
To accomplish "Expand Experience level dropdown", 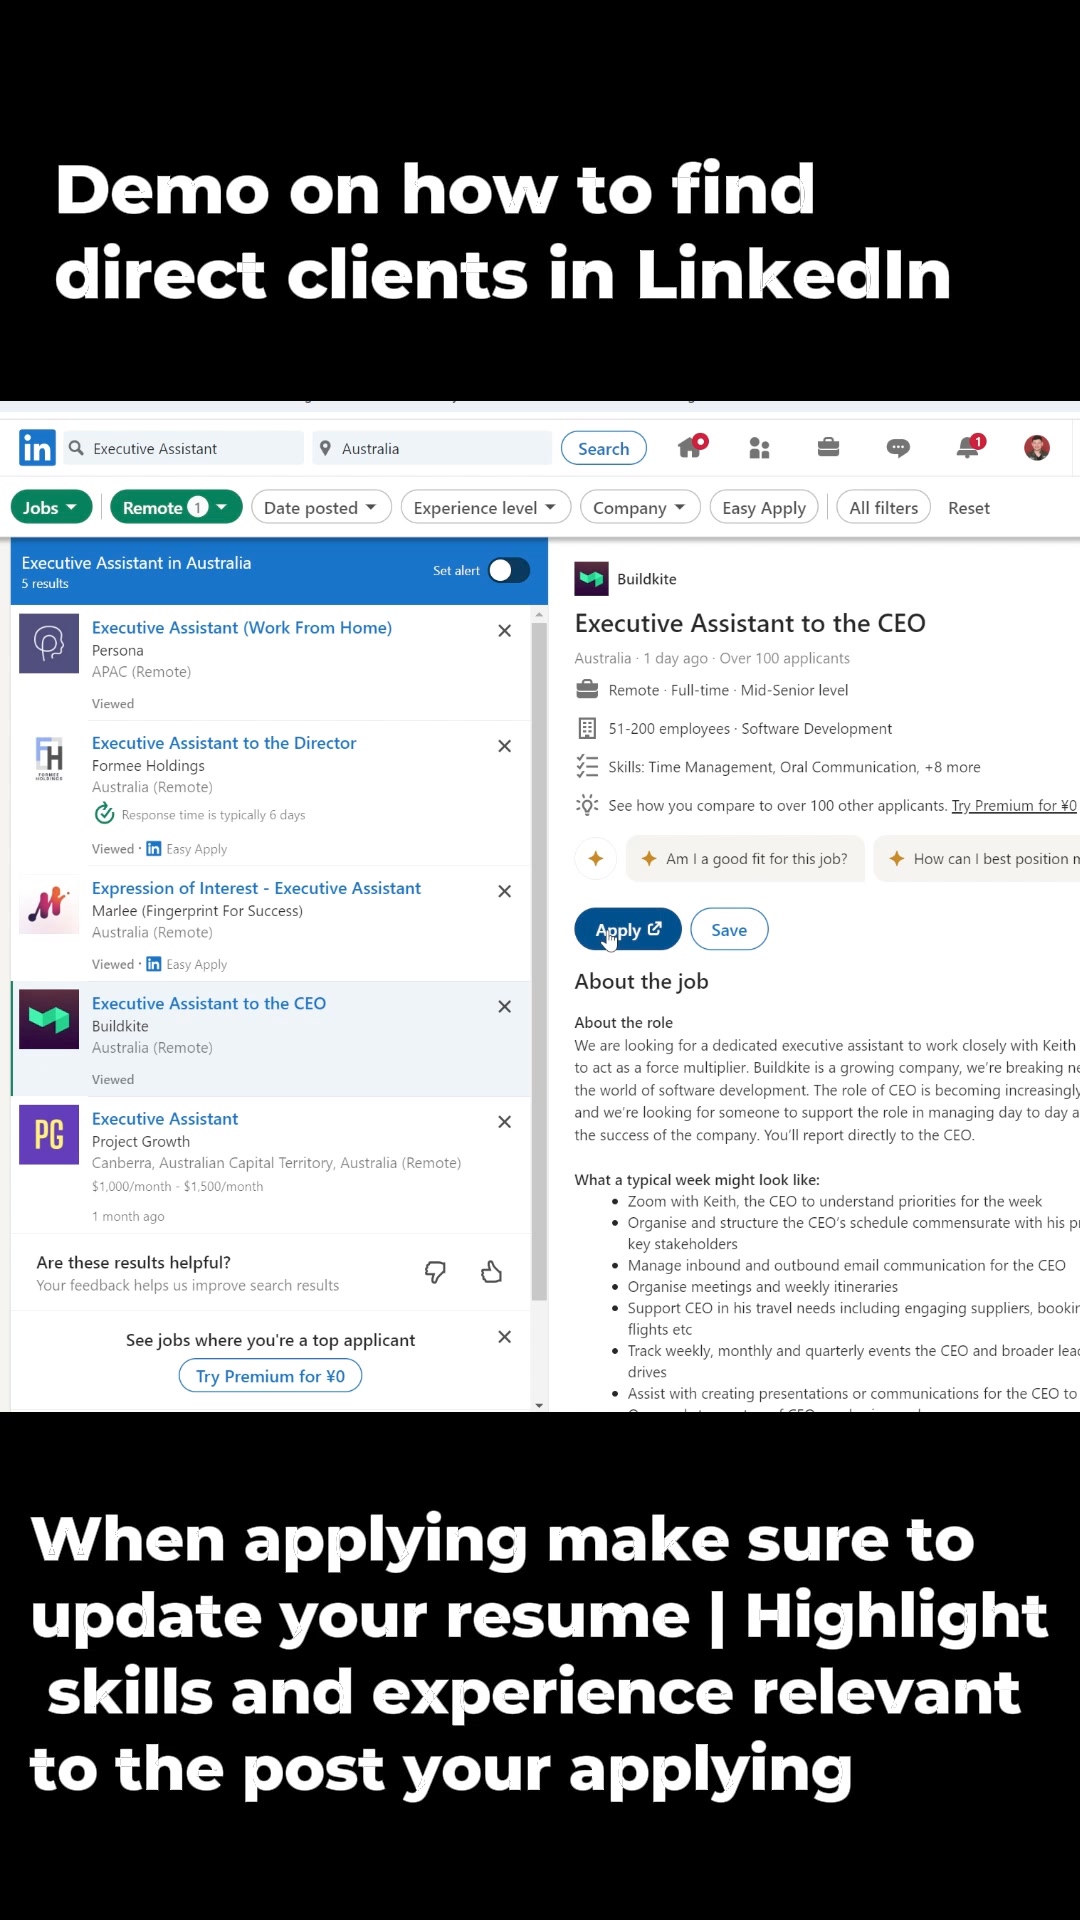I will (x=485, y=507).
